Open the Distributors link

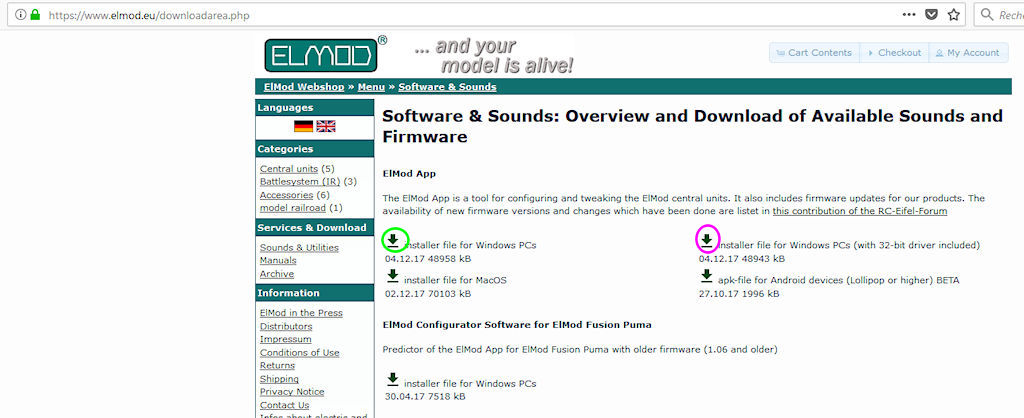click(x=286, y=326)
